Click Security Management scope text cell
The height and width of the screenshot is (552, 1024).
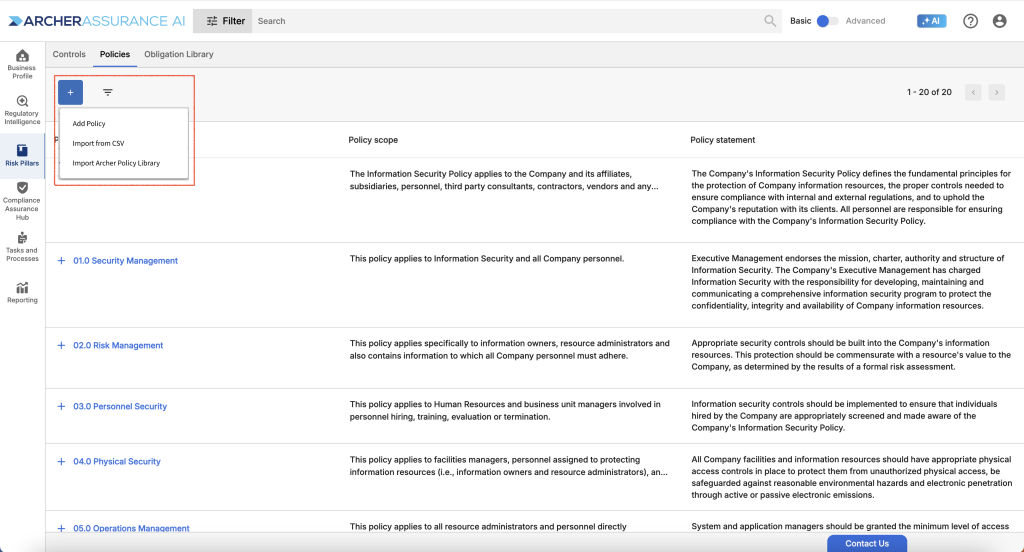pos(487,259)
